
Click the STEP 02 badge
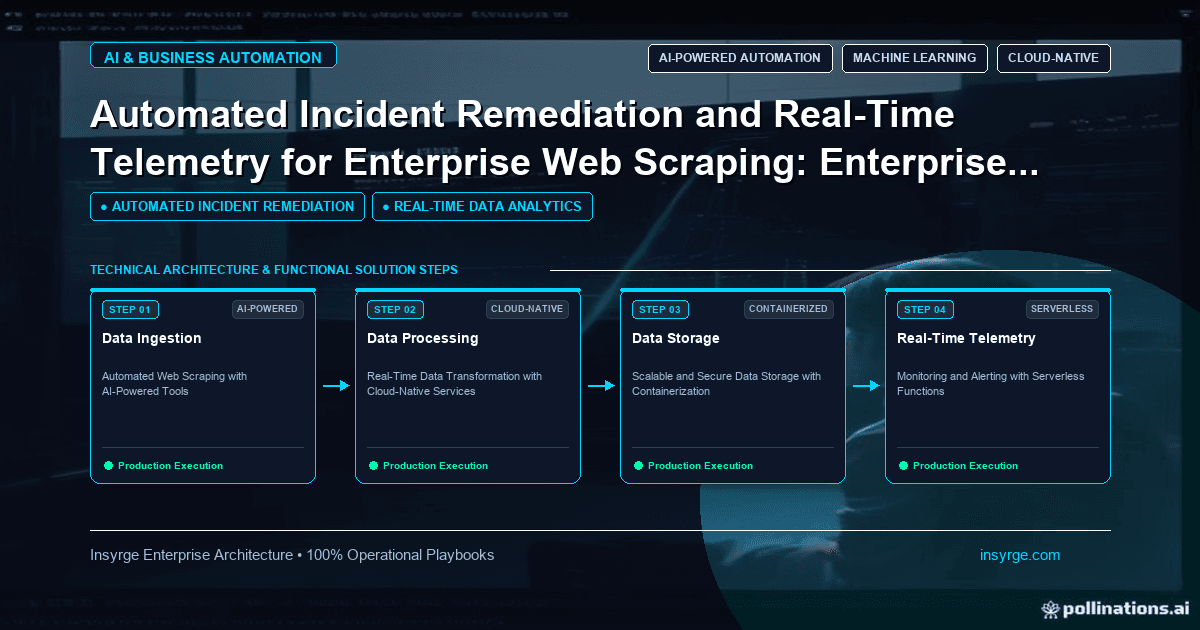click(395, 309)
